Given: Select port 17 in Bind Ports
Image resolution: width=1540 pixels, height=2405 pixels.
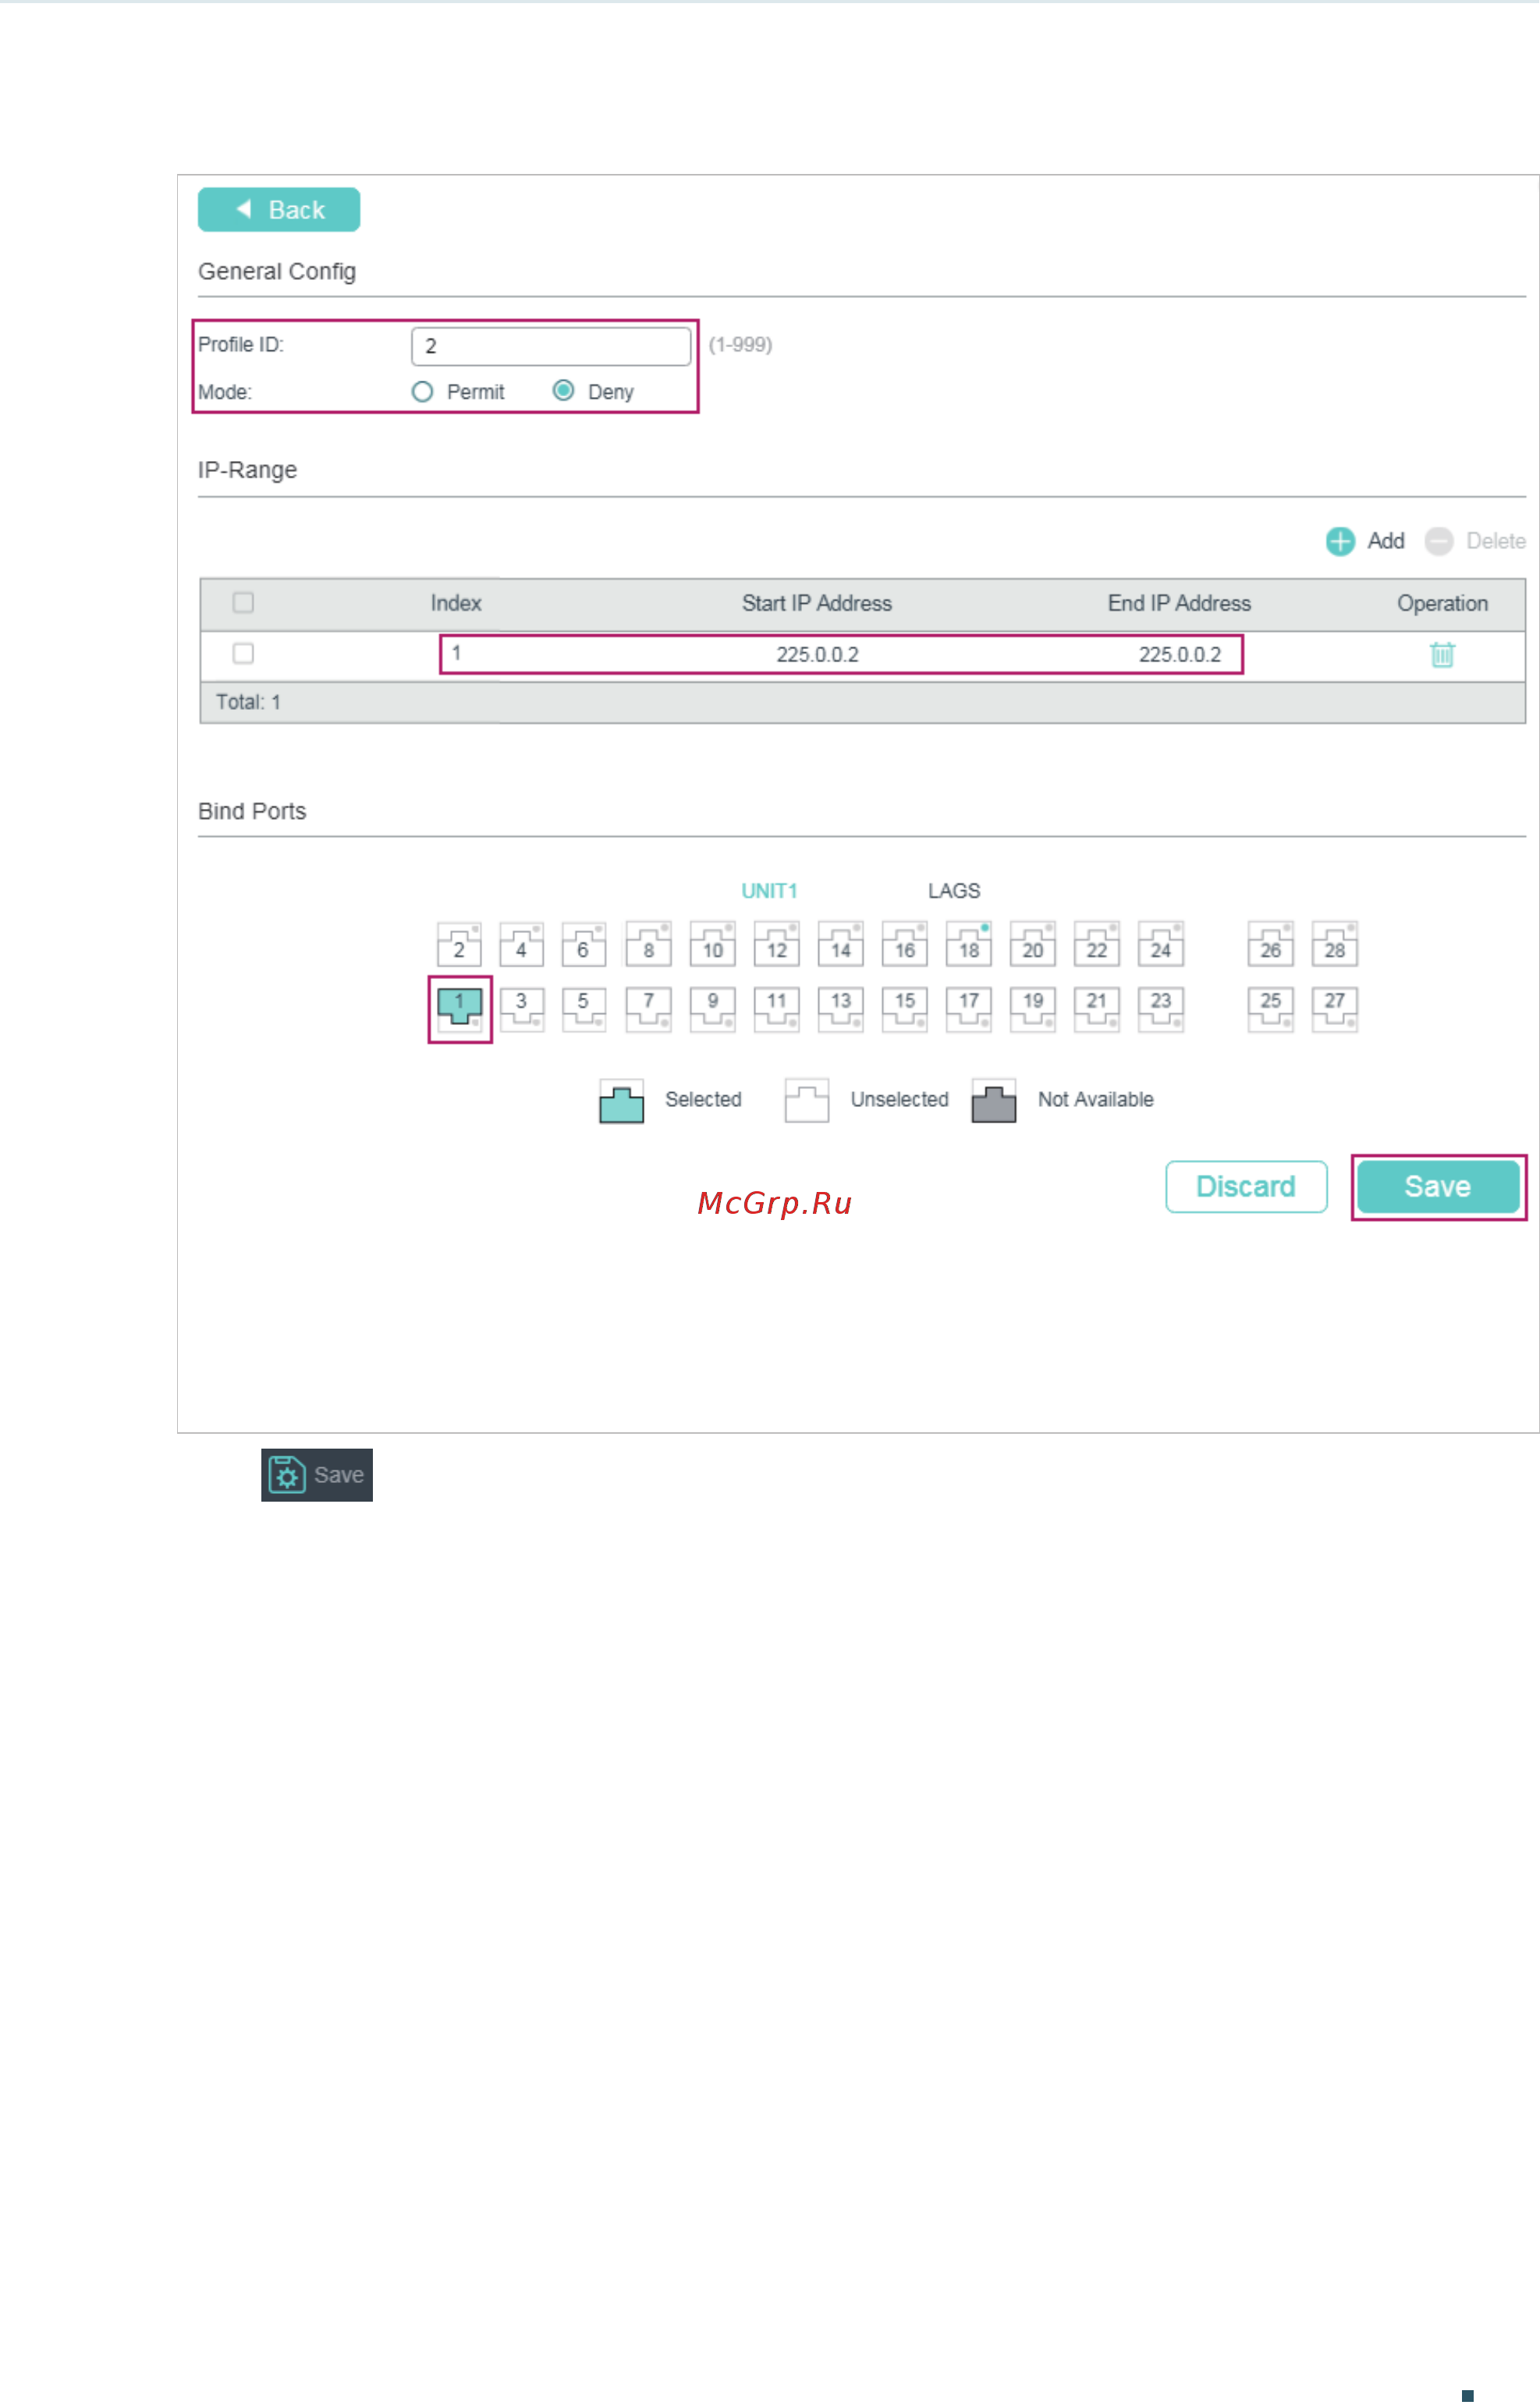Looking at the screenshot, I should 969,1009.
